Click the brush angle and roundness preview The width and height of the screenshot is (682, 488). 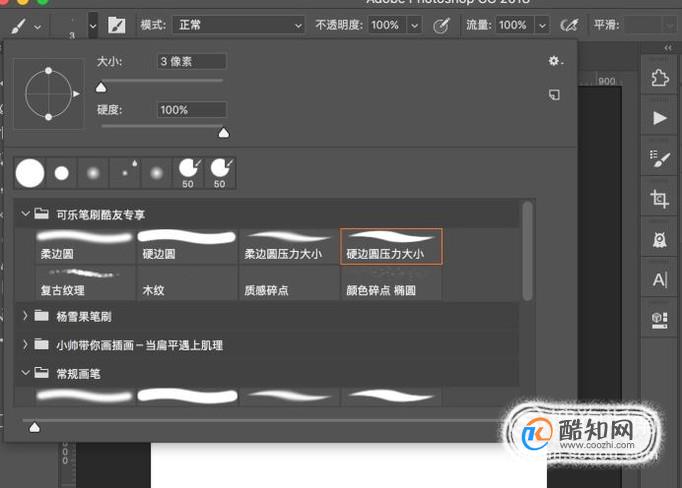click(x=48, y=94)
